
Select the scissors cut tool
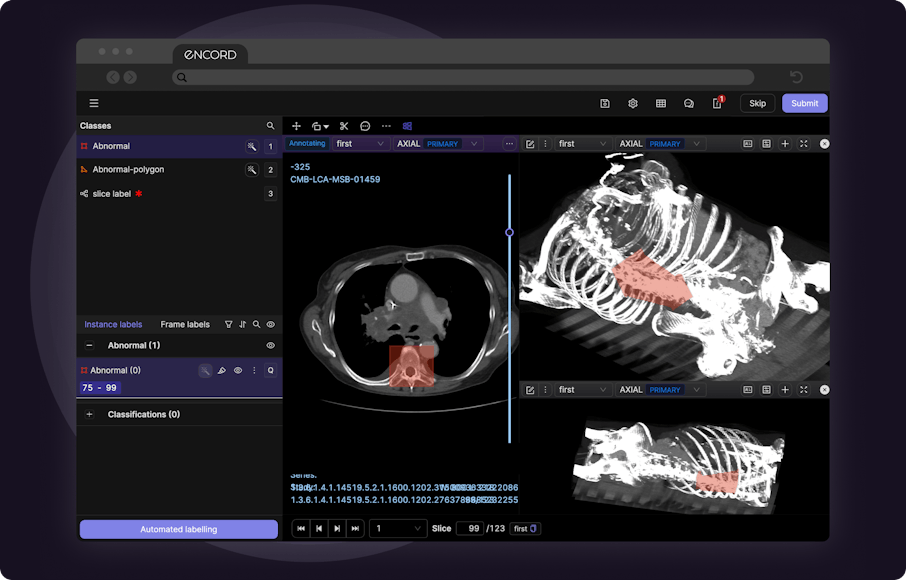point(343,126)
